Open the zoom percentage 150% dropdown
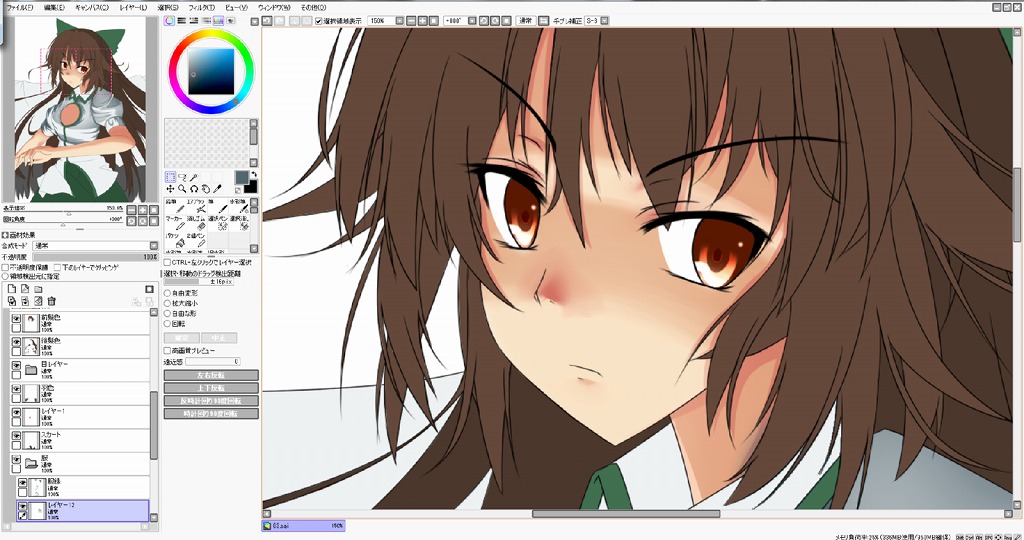Screen dimensions: 1024x540 400,21
